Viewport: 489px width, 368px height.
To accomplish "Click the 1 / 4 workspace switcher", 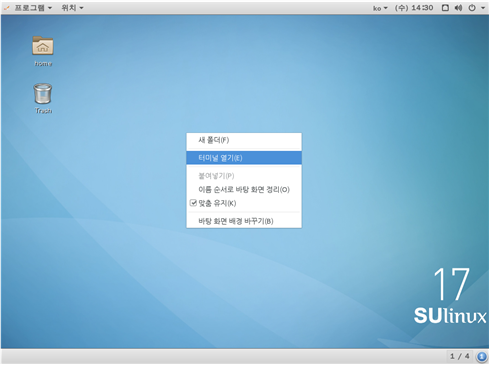I will (460, 356).
